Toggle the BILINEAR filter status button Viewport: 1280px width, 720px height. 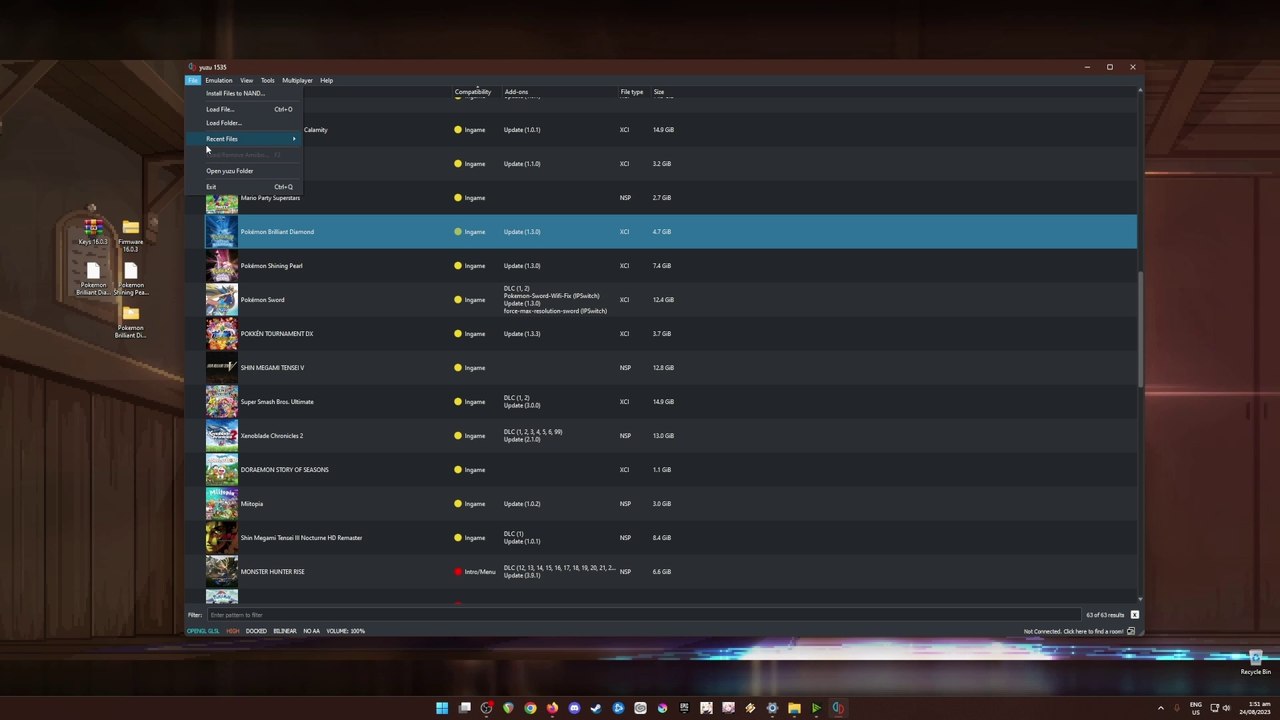285,631
